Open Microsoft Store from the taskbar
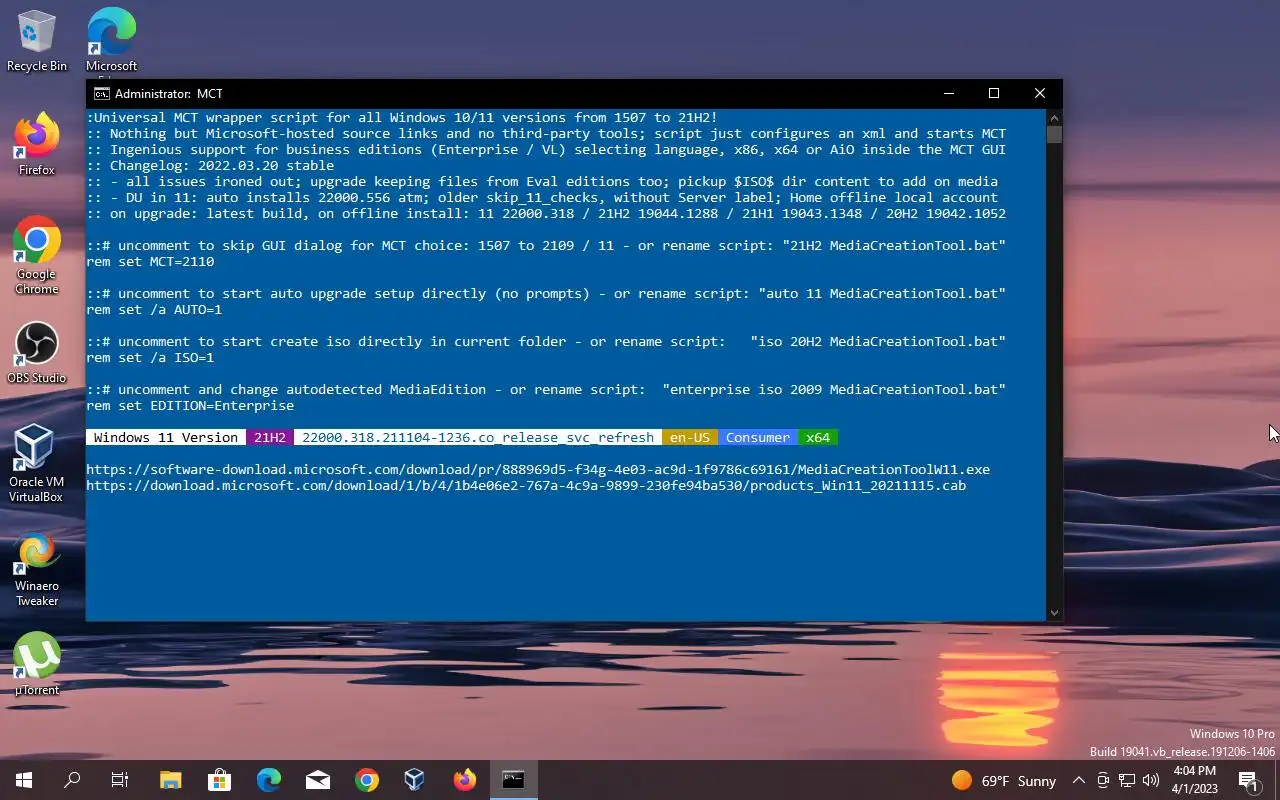This screenshot has width=1280, height=800. (219, 780)
